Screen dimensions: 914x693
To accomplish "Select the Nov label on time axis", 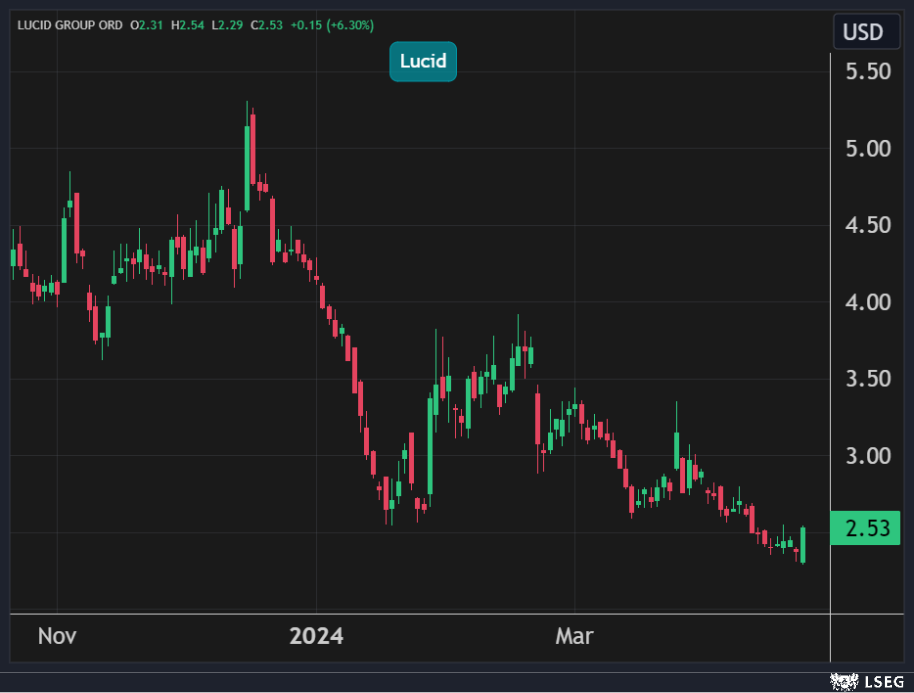I will click(56, 636).
